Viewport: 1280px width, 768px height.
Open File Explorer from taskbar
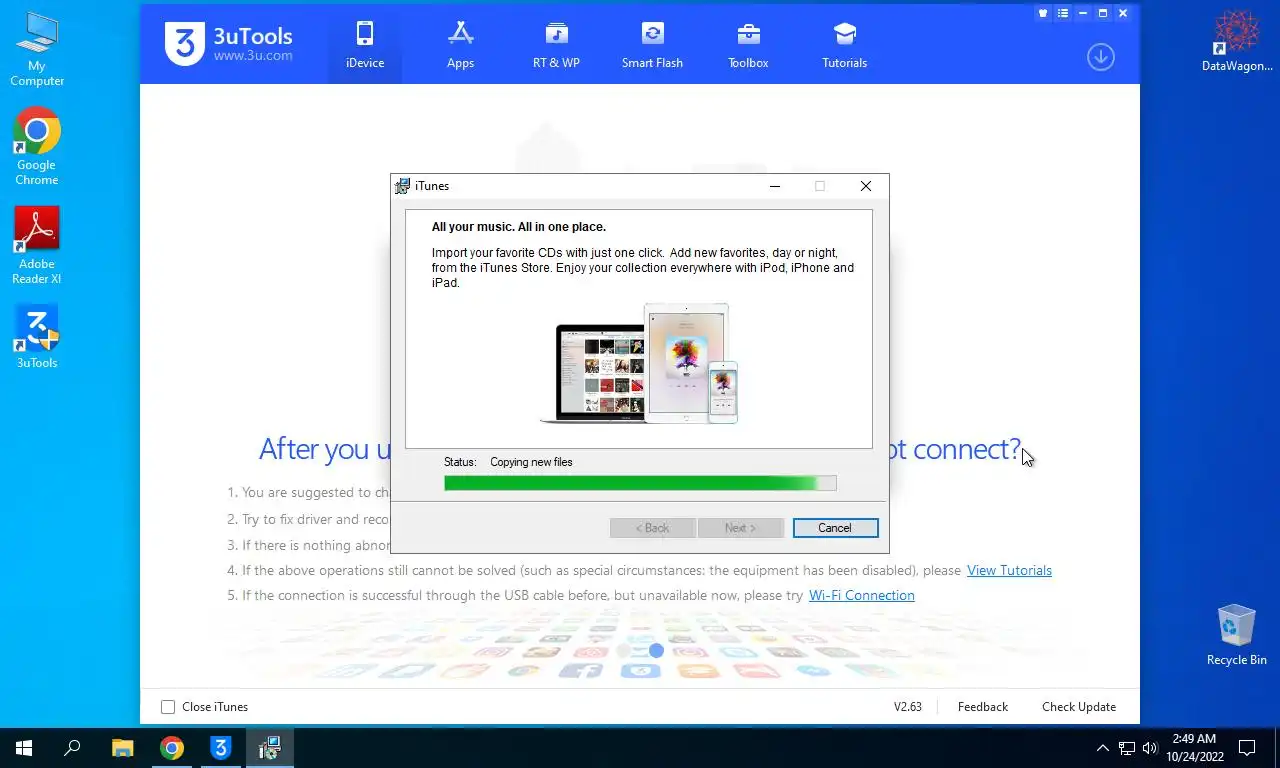point(122,748)
